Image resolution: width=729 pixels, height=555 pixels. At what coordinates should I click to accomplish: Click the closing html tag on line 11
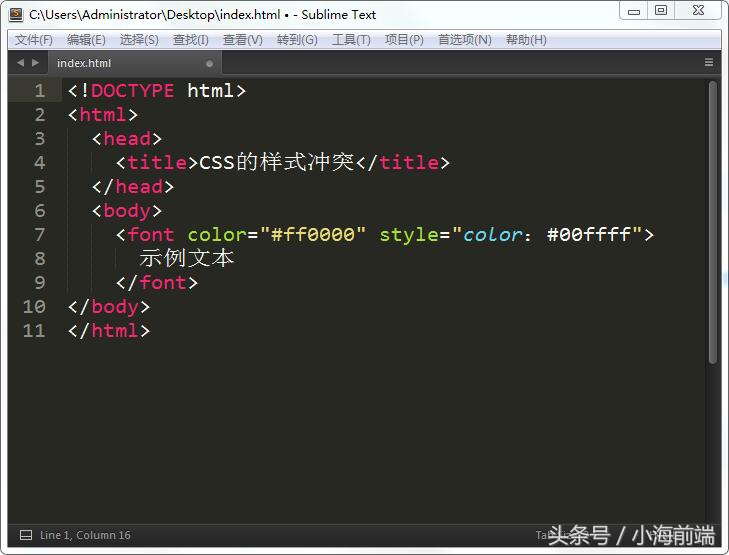click(109, 331)
